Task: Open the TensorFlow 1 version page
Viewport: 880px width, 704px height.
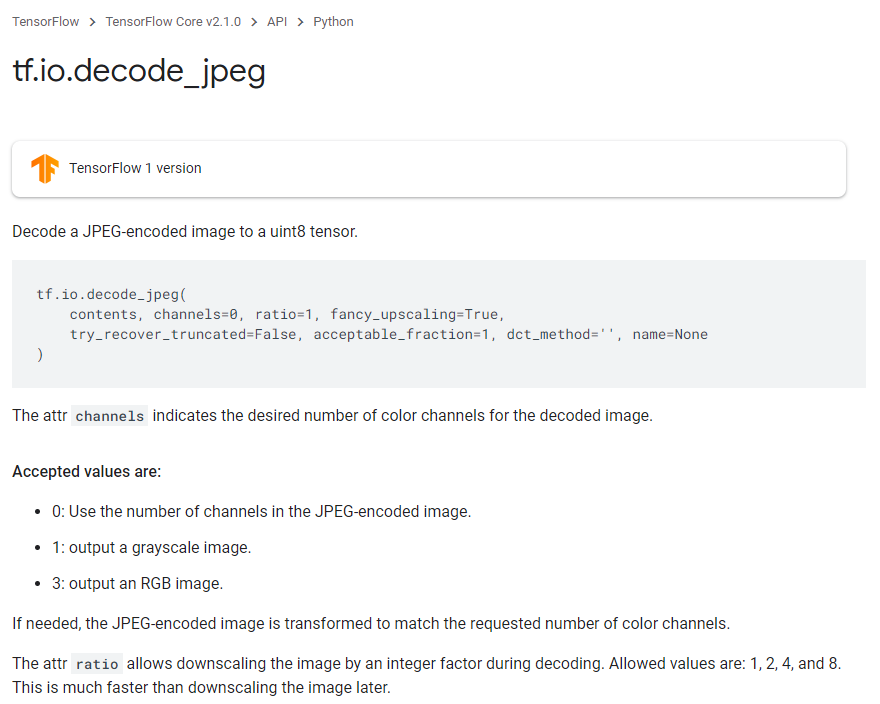Action: 135,168
